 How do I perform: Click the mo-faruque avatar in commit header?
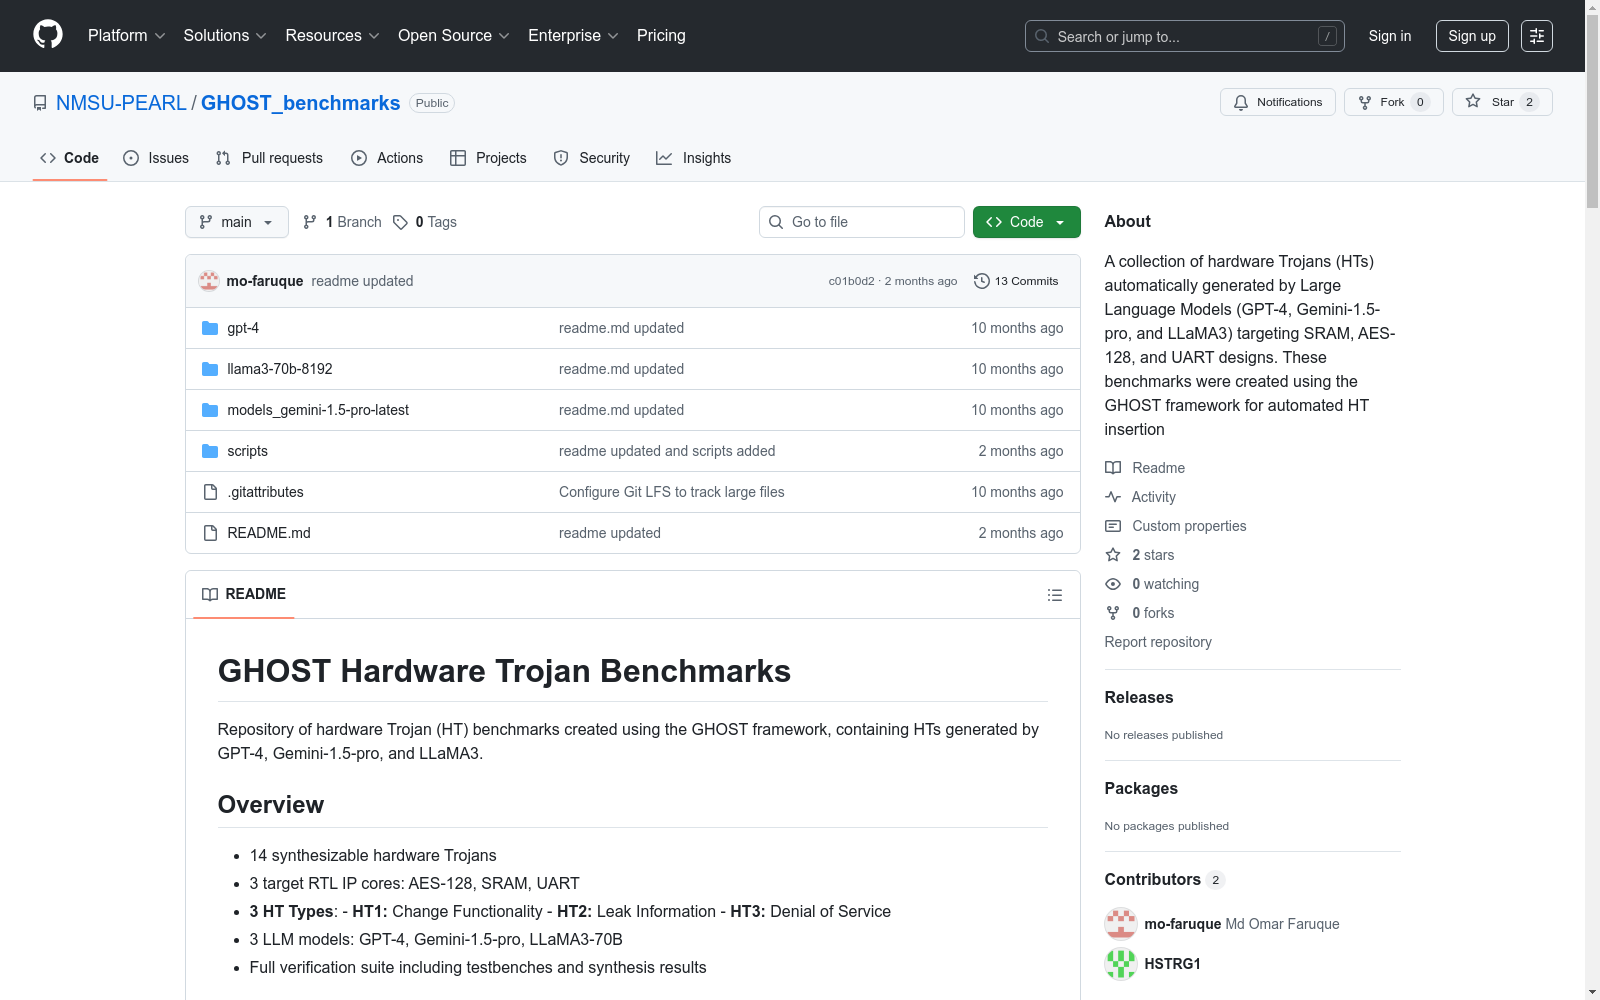(209, 281)
